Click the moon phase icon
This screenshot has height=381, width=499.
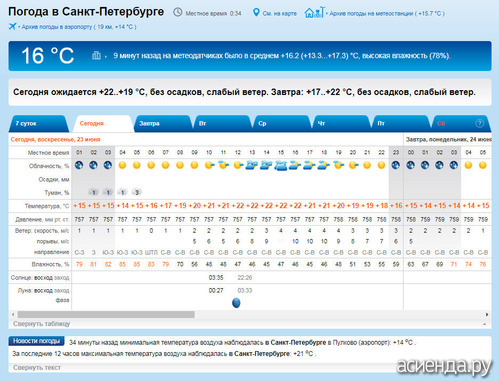[x=236, y=303]
